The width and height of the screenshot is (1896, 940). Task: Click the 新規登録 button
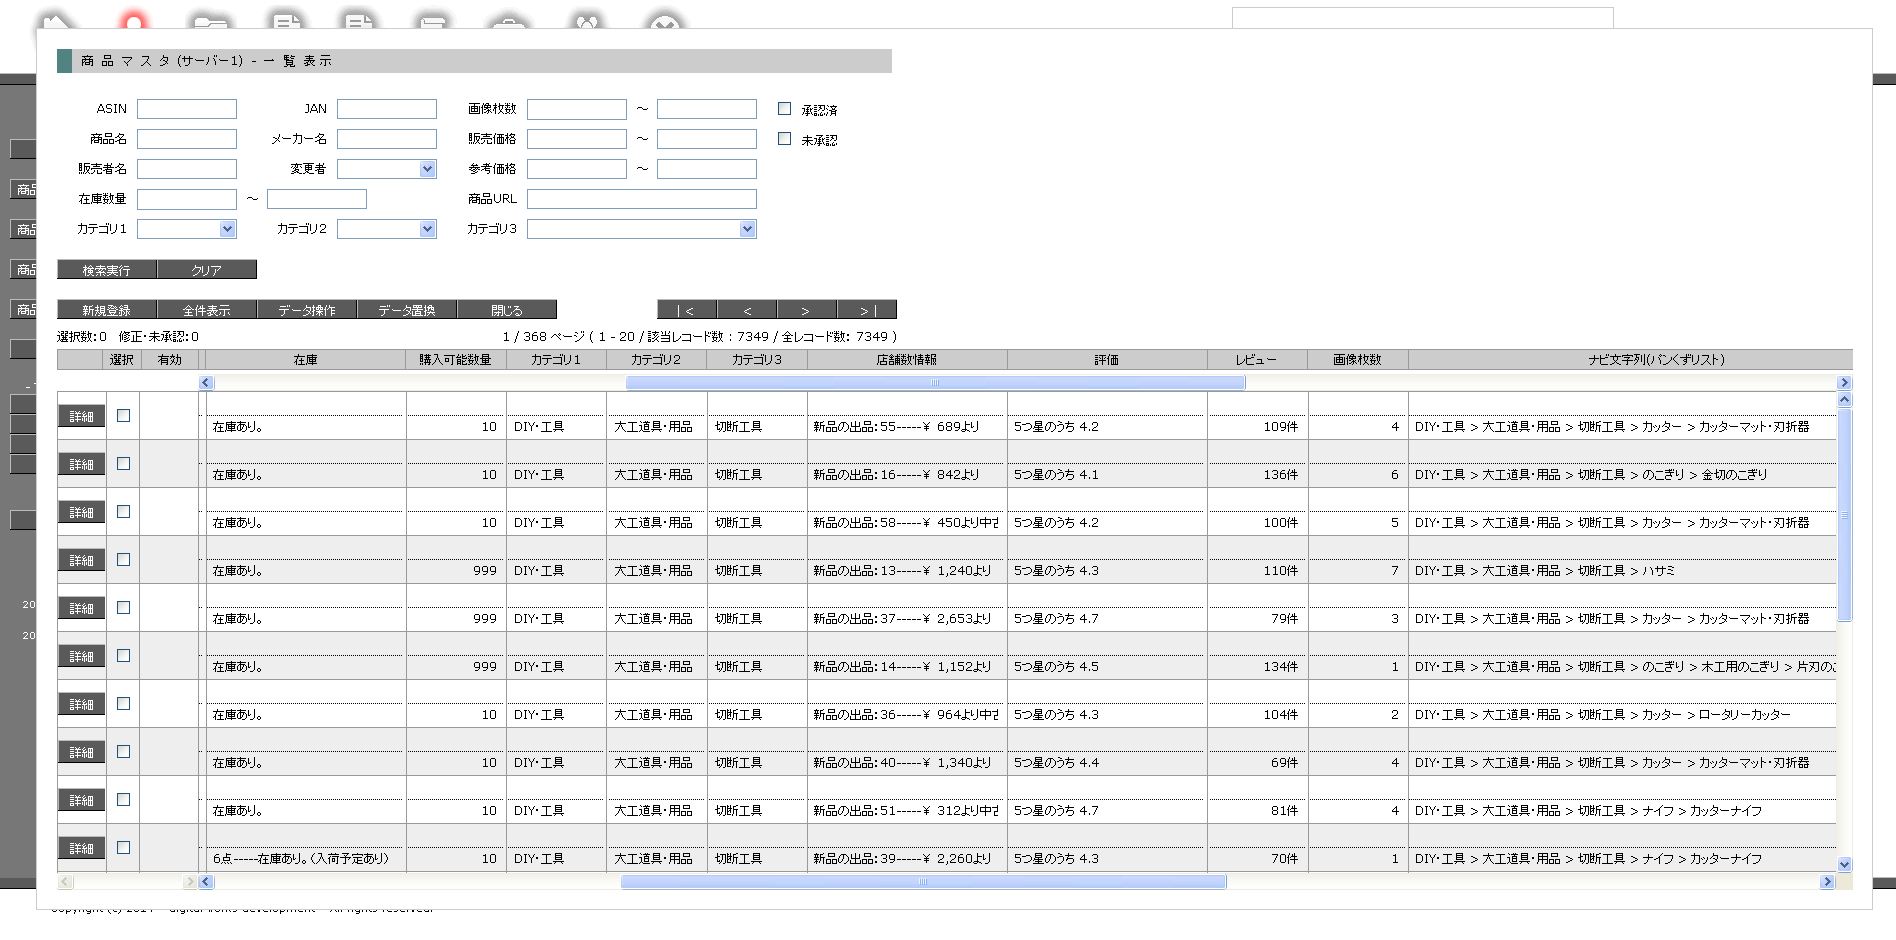coord(106,310)
